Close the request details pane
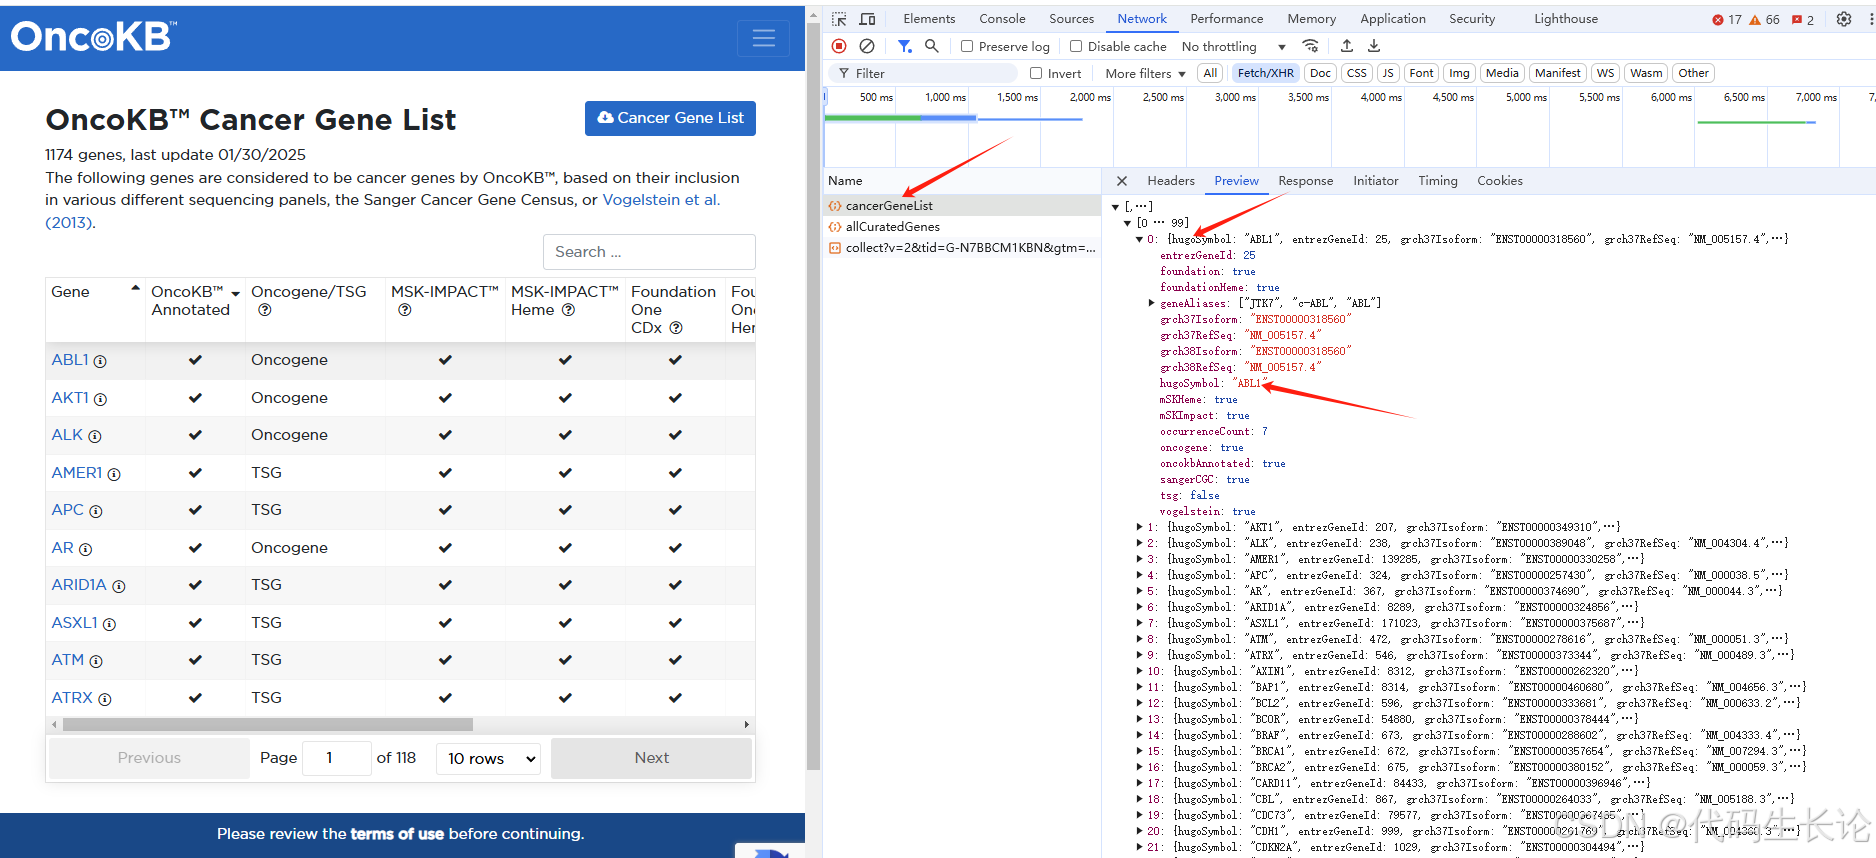 (1122, 181)
